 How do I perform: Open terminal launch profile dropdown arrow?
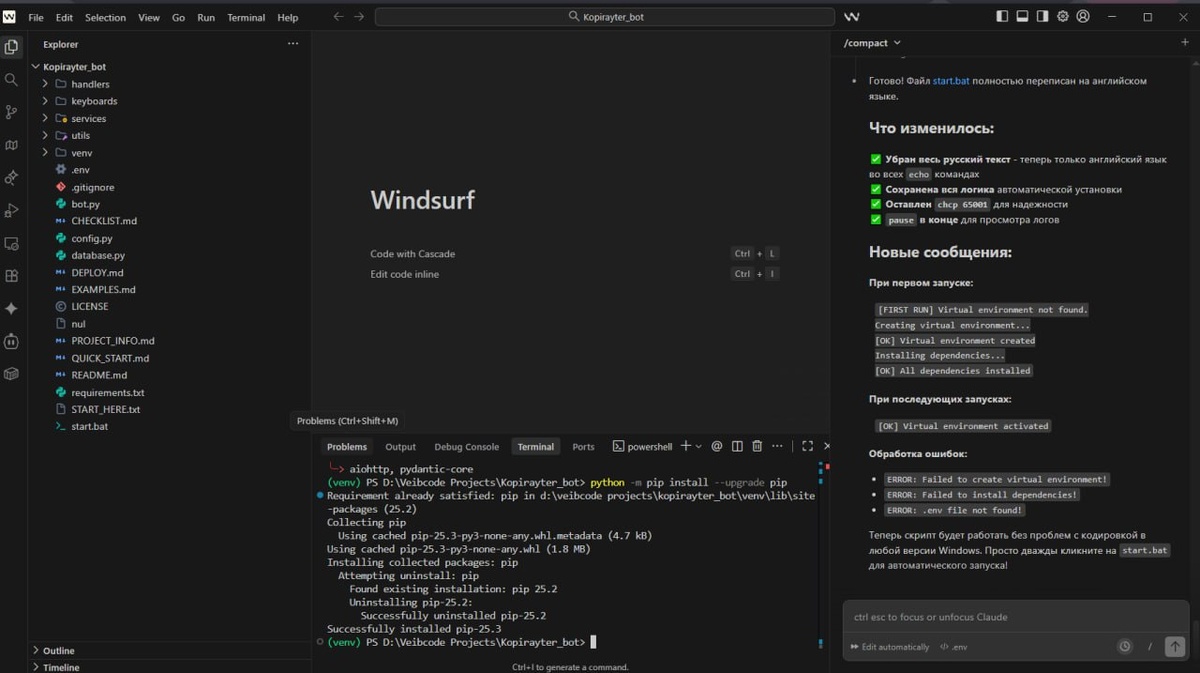click(699, 447)
